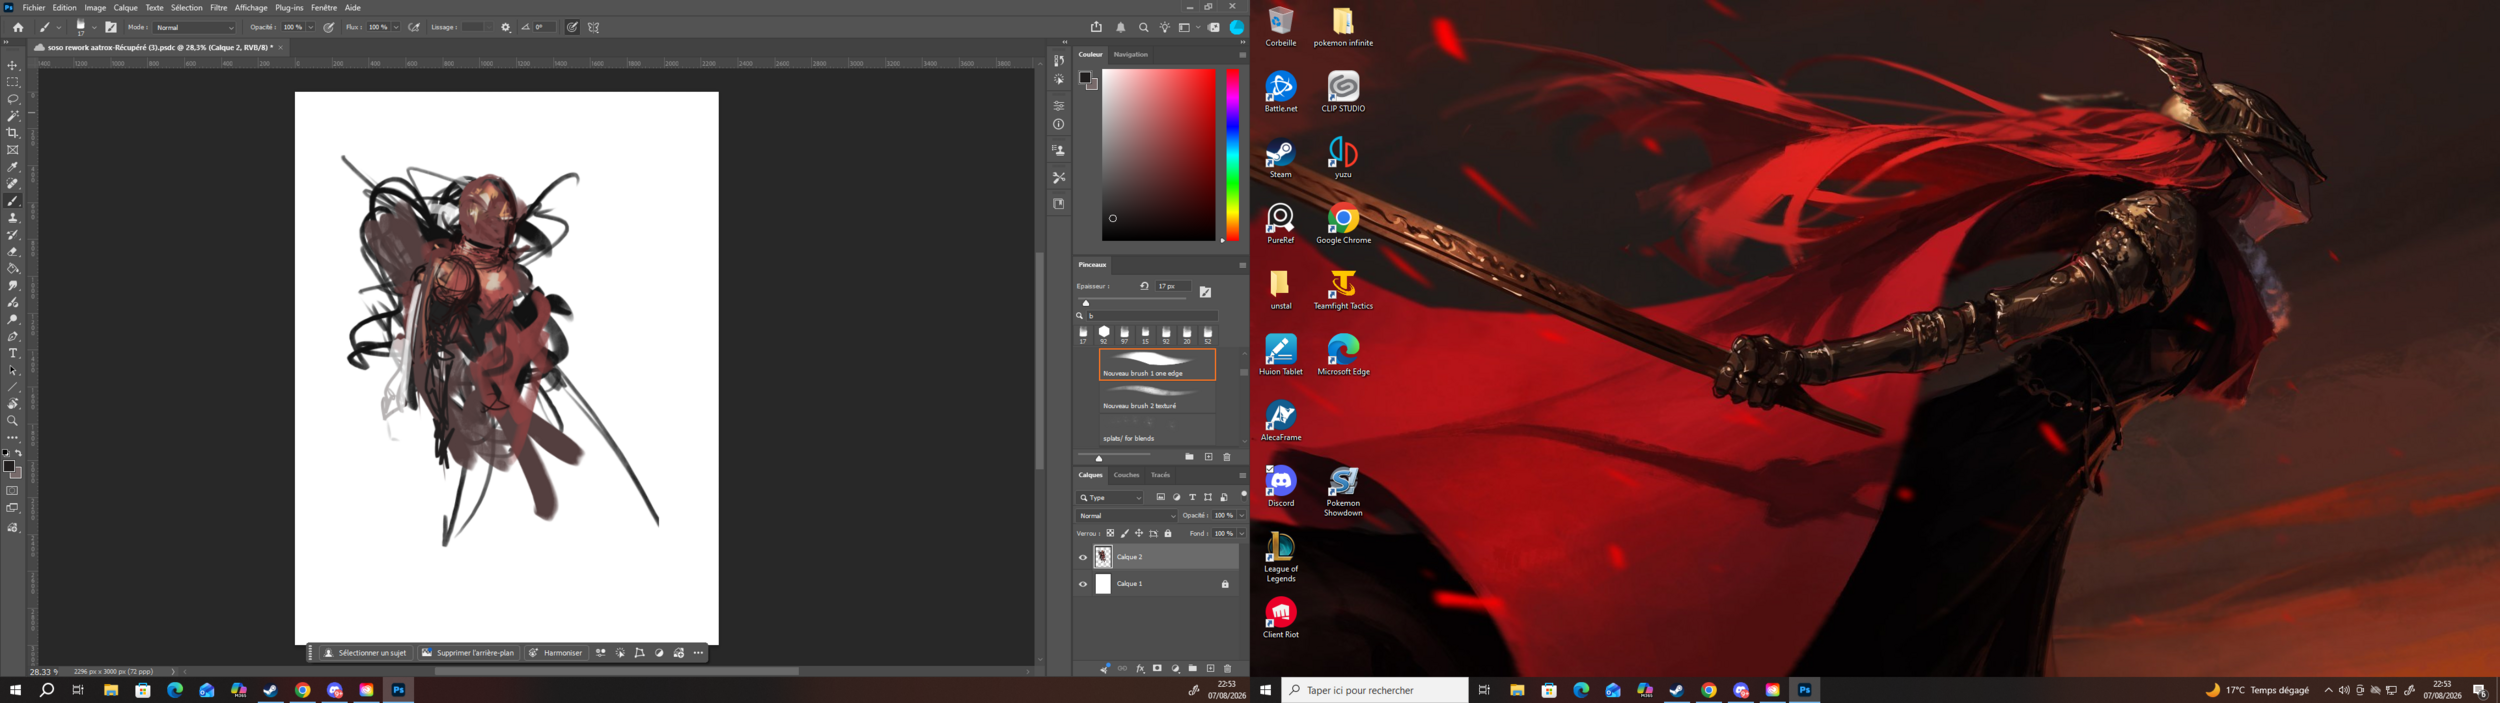Click the Harmoniser button
Screen dimensions: 2500x703
[x=556, y=653]
